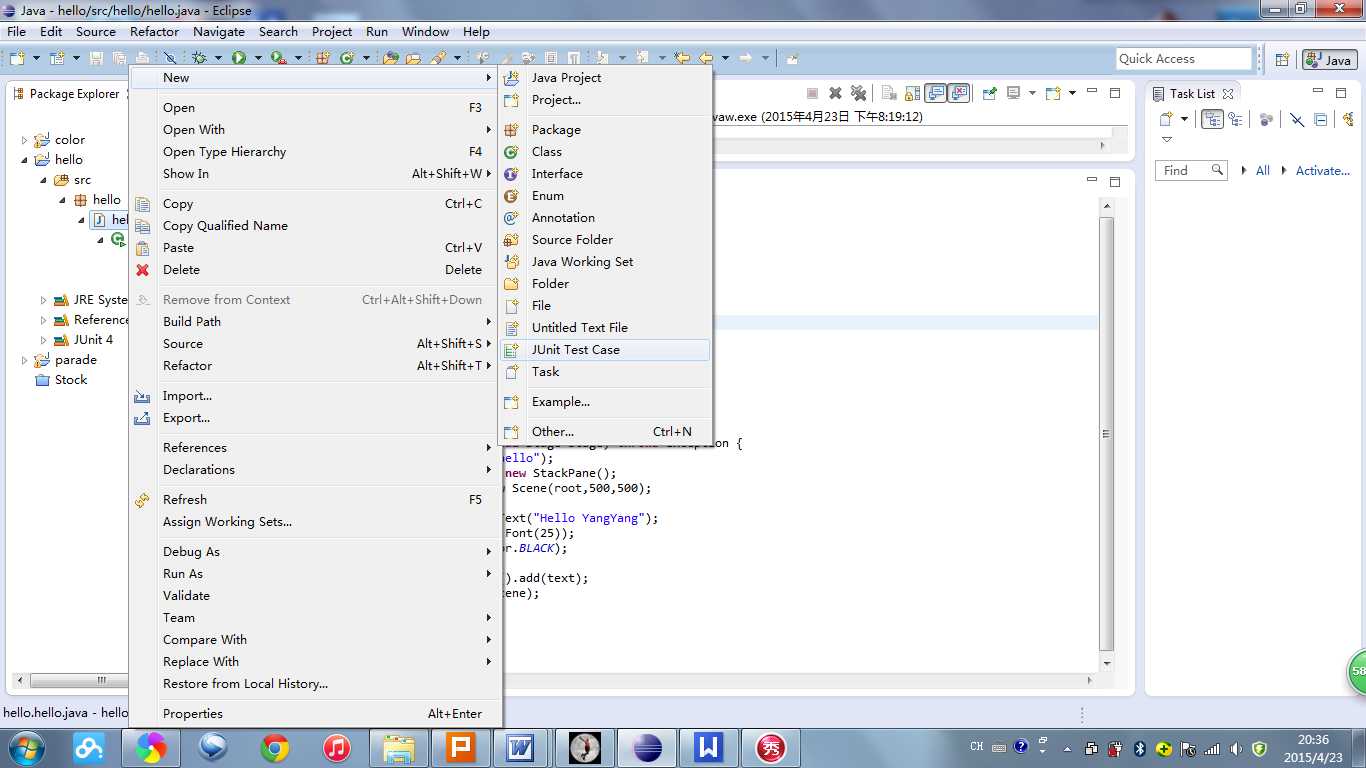
Task: Open the Refactor menu in menu bar
Action: click(x=155, y=31)
